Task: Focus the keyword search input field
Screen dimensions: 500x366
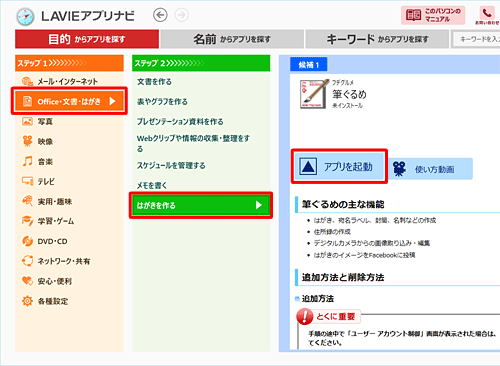Action: 476,39
